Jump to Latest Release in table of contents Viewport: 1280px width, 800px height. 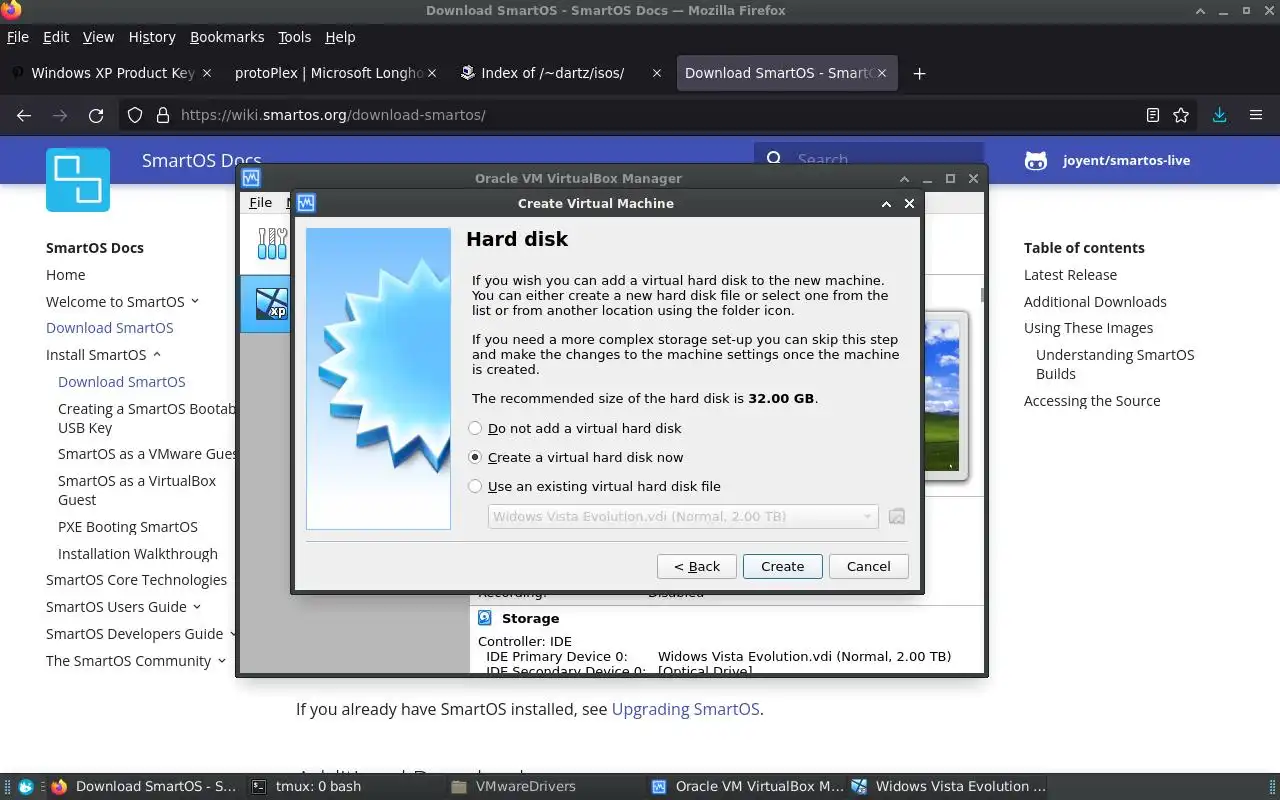[1070, 275]
